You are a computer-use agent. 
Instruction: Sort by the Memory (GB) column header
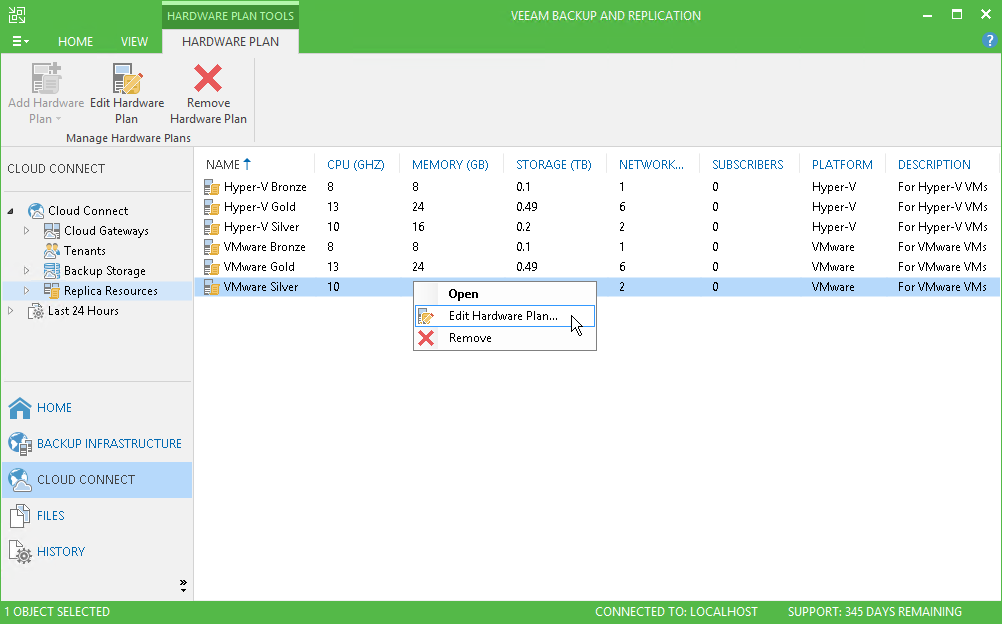coord(451,164)
